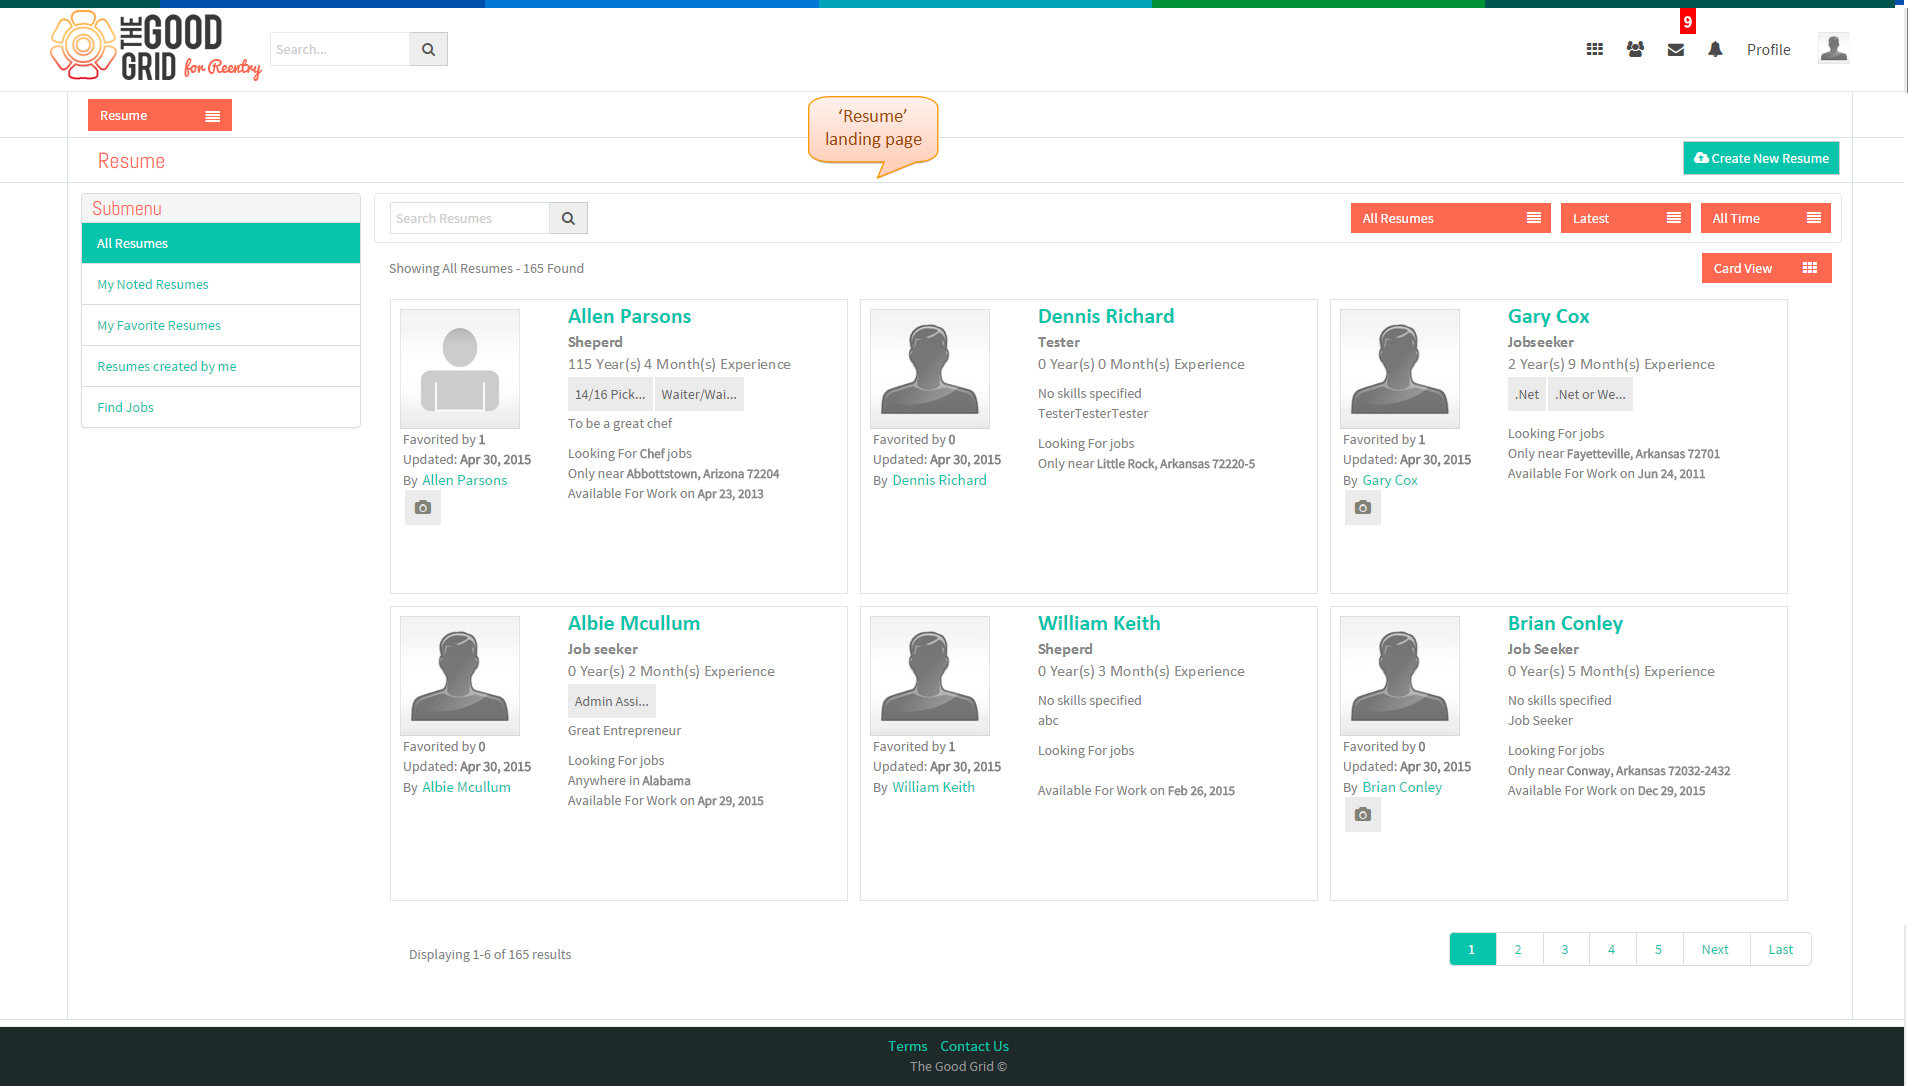1908x1086 pixels.
Task: Open My Favorite Resumes submenu item
Action: (x=221, y=325)
